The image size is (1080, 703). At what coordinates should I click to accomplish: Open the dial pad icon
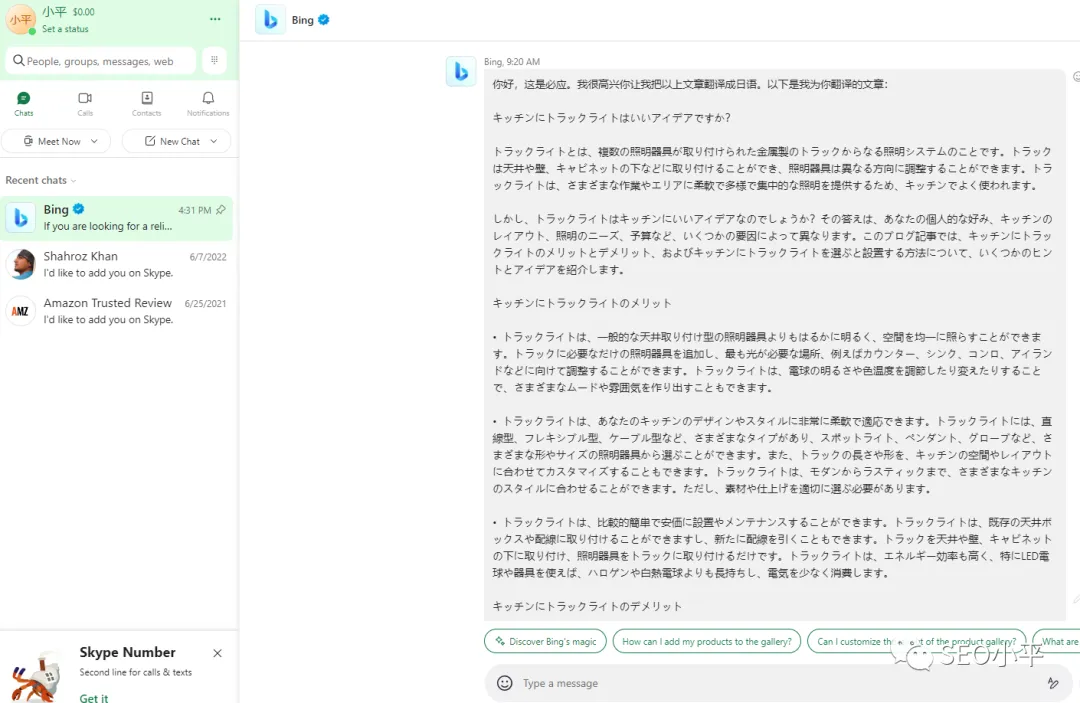tap(214, 61)
